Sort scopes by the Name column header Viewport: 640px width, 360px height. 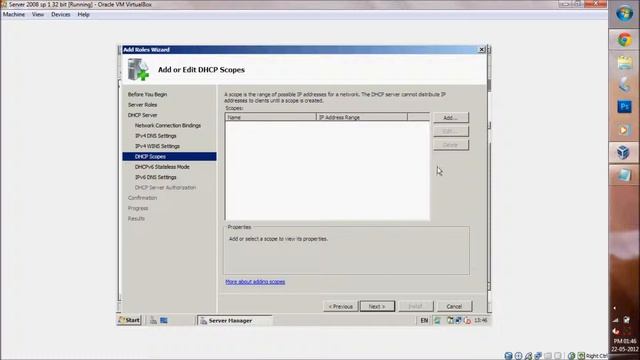click(x=271, y=117)
